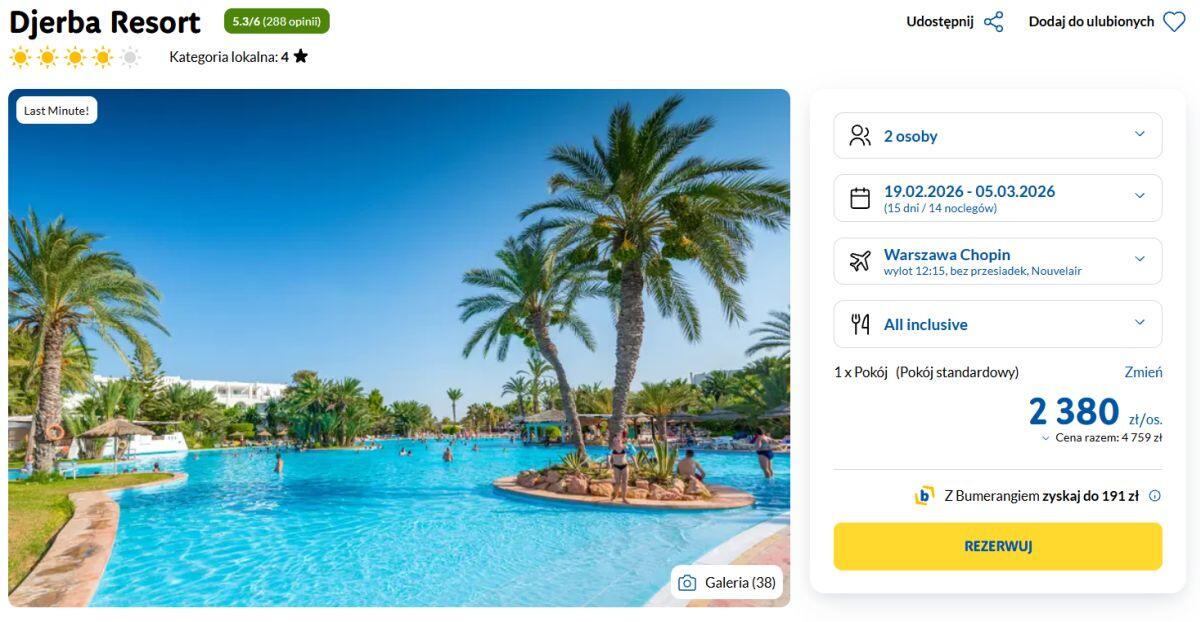
Task: Click the Zmień room link
Action: [1143, 372]
